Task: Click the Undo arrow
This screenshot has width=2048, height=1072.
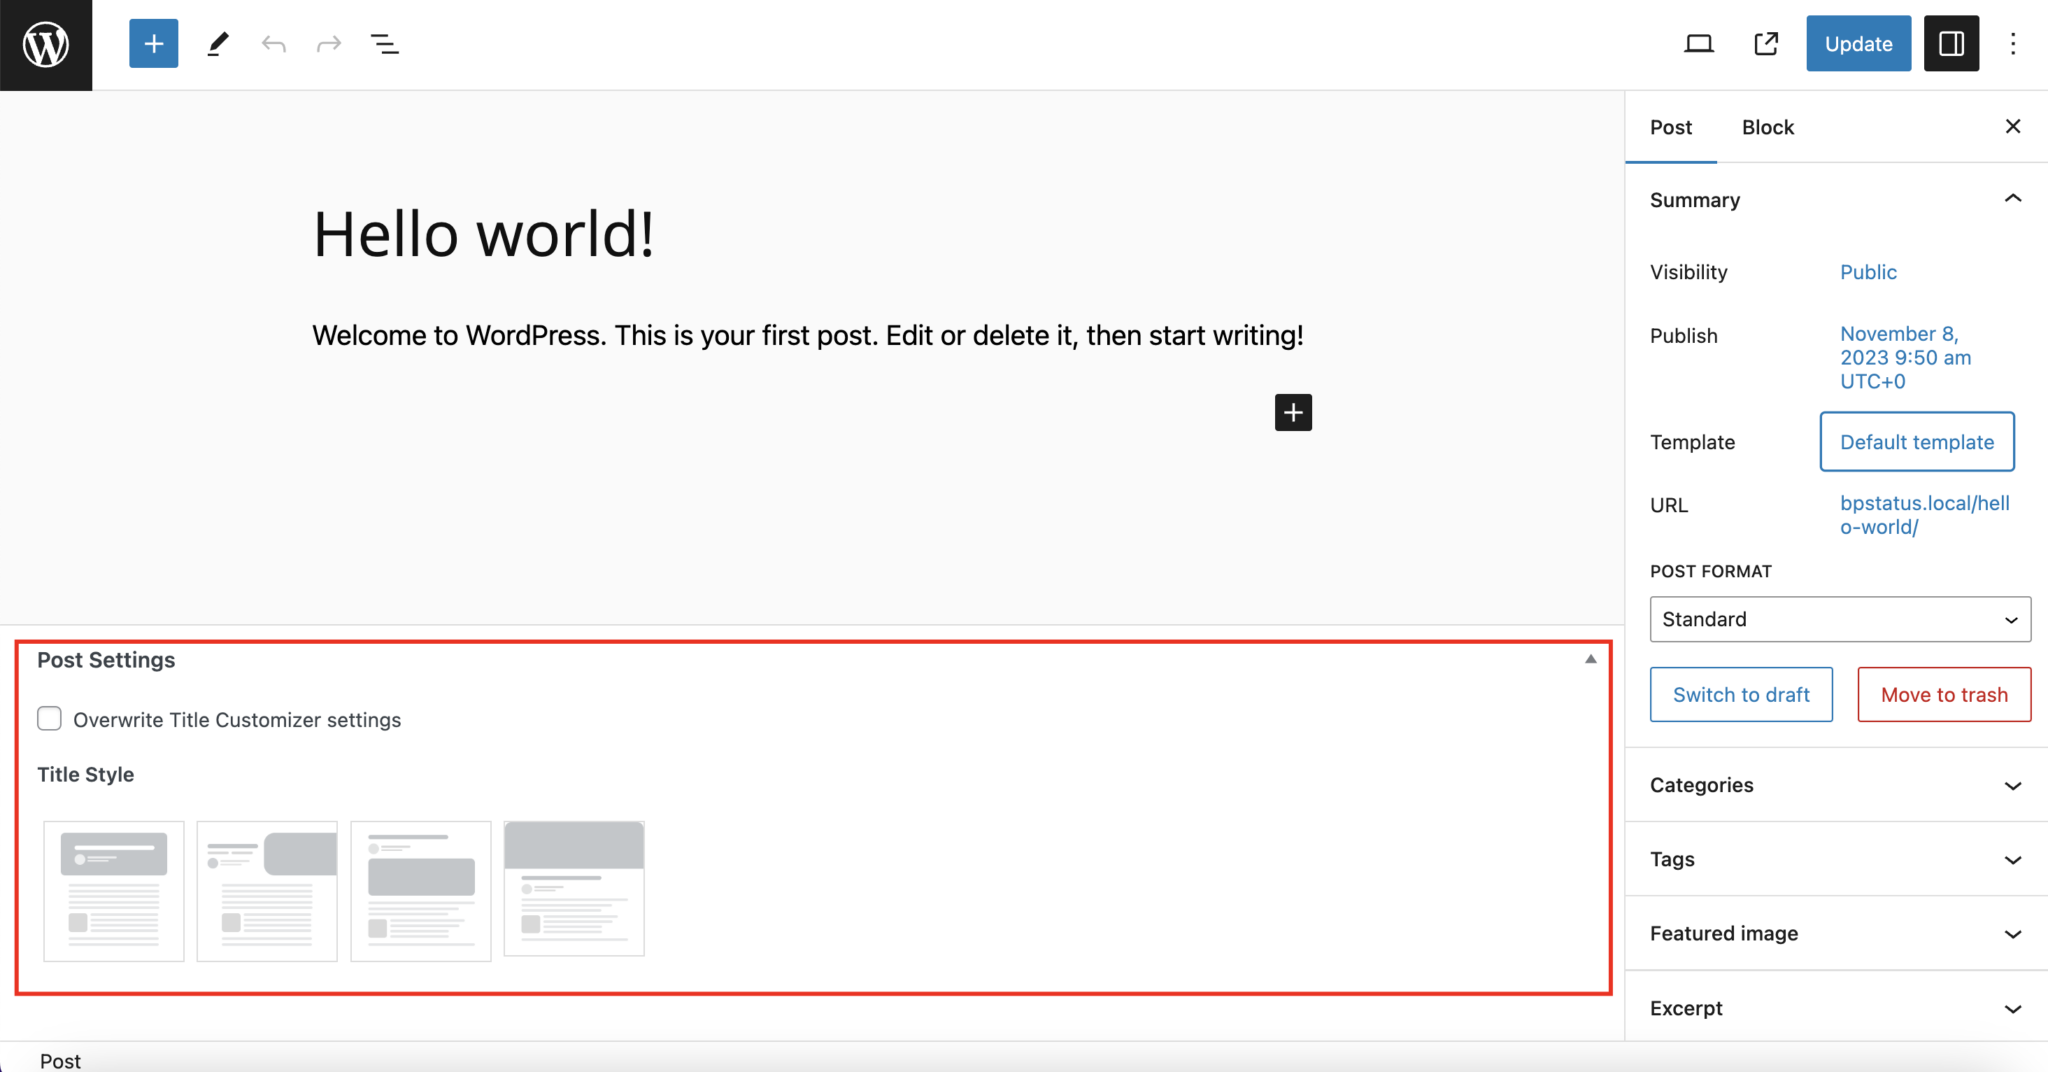Action: pyautogui.click(x=273, y=43)
